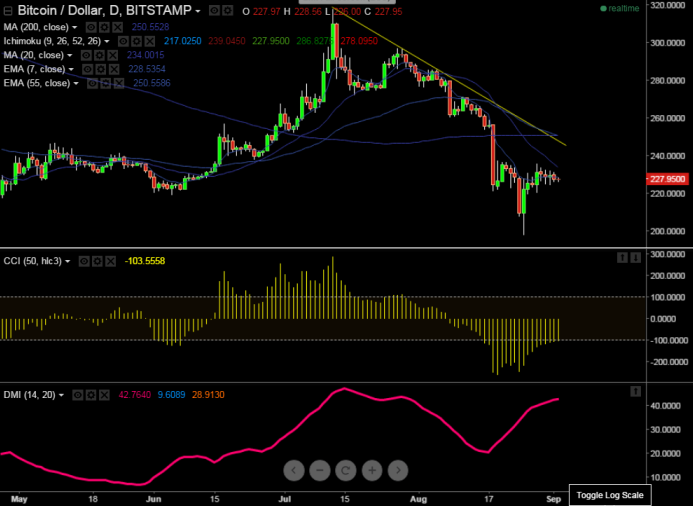The height and width of the screenshot is (506, 693).
Task: Zoom out the chart with minus button
Action: click(320, 470)
